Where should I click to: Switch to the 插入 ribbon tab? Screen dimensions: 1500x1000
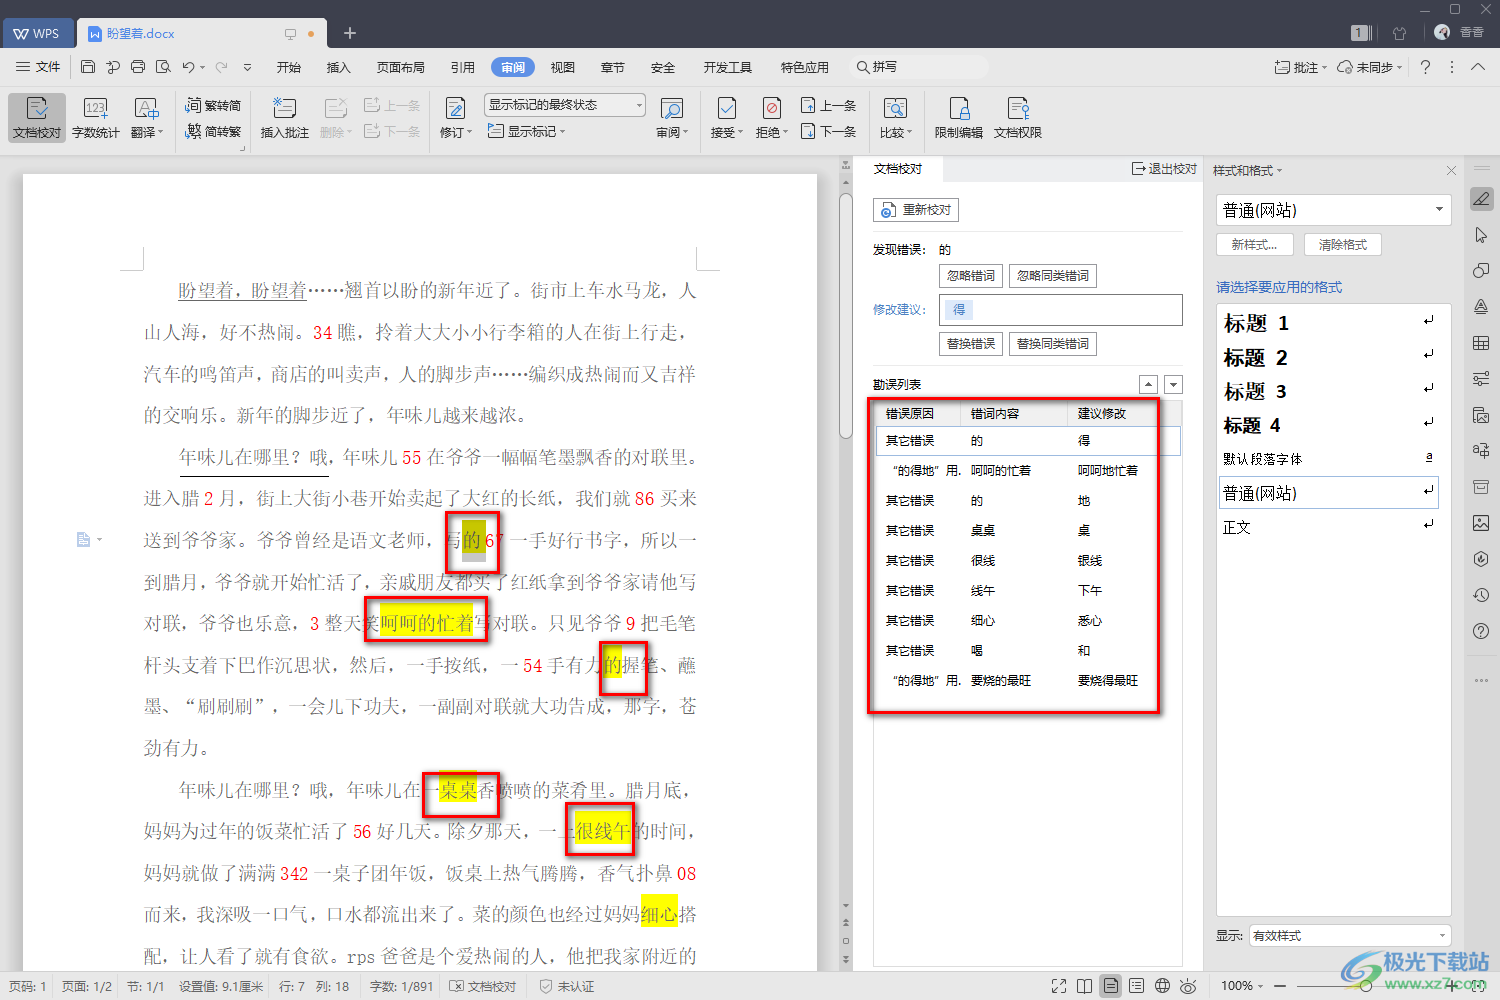(x=339, y=67)
